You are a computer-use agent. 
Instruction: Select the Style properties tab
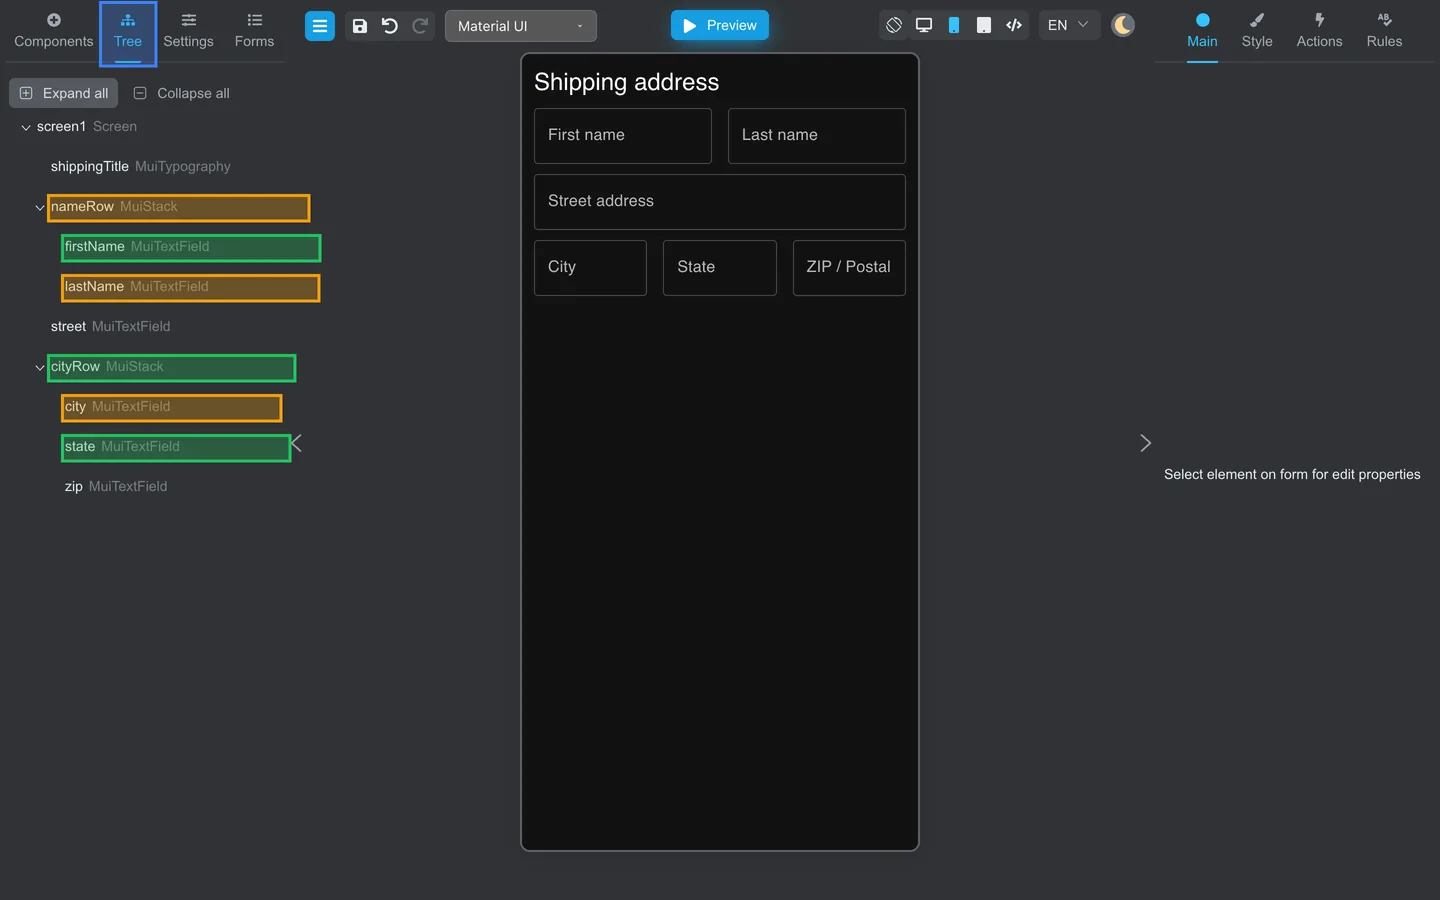[x=1257, y=31]
